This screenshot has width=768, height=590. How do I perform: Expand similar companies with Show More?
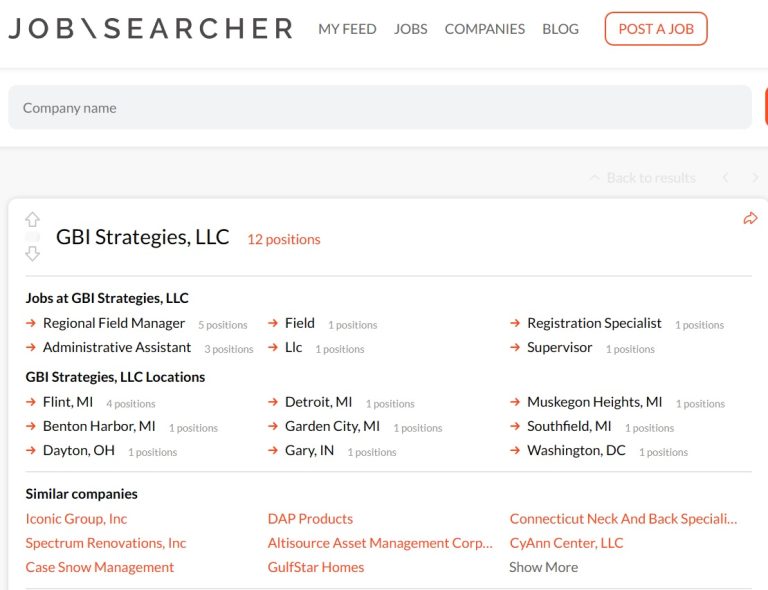tap(543, 567)
